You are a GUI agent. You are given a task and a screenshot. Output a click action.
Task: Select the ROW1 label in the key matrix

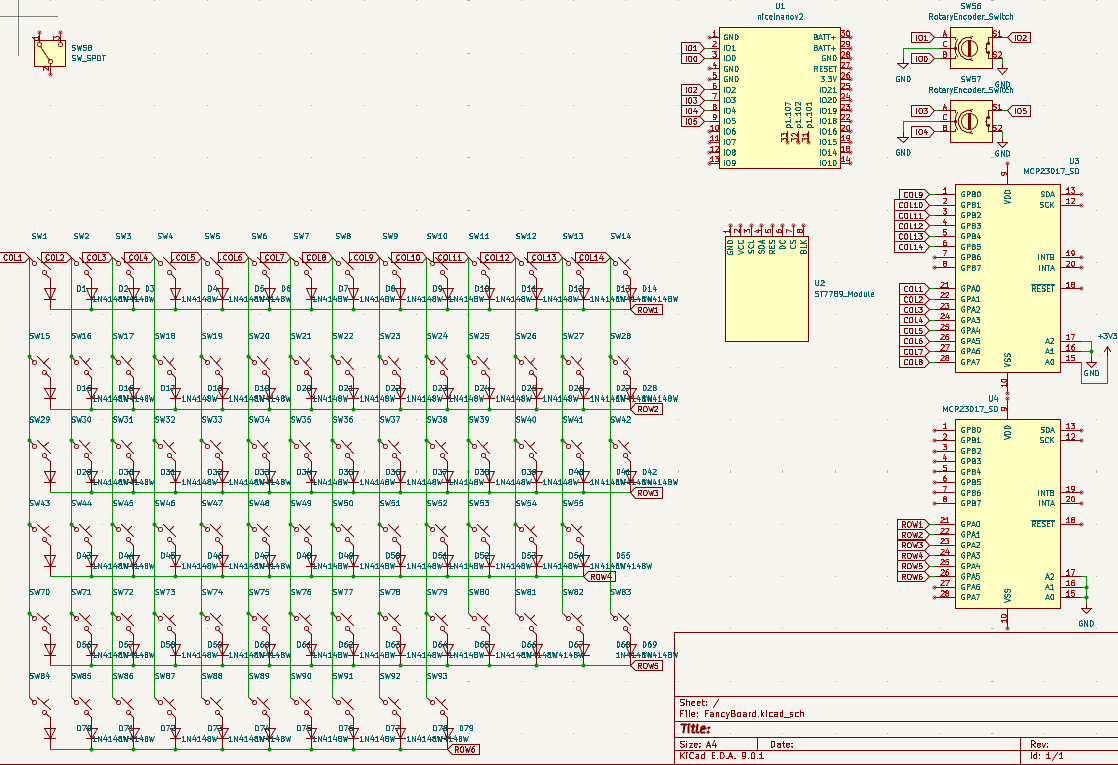pos(646,310)
